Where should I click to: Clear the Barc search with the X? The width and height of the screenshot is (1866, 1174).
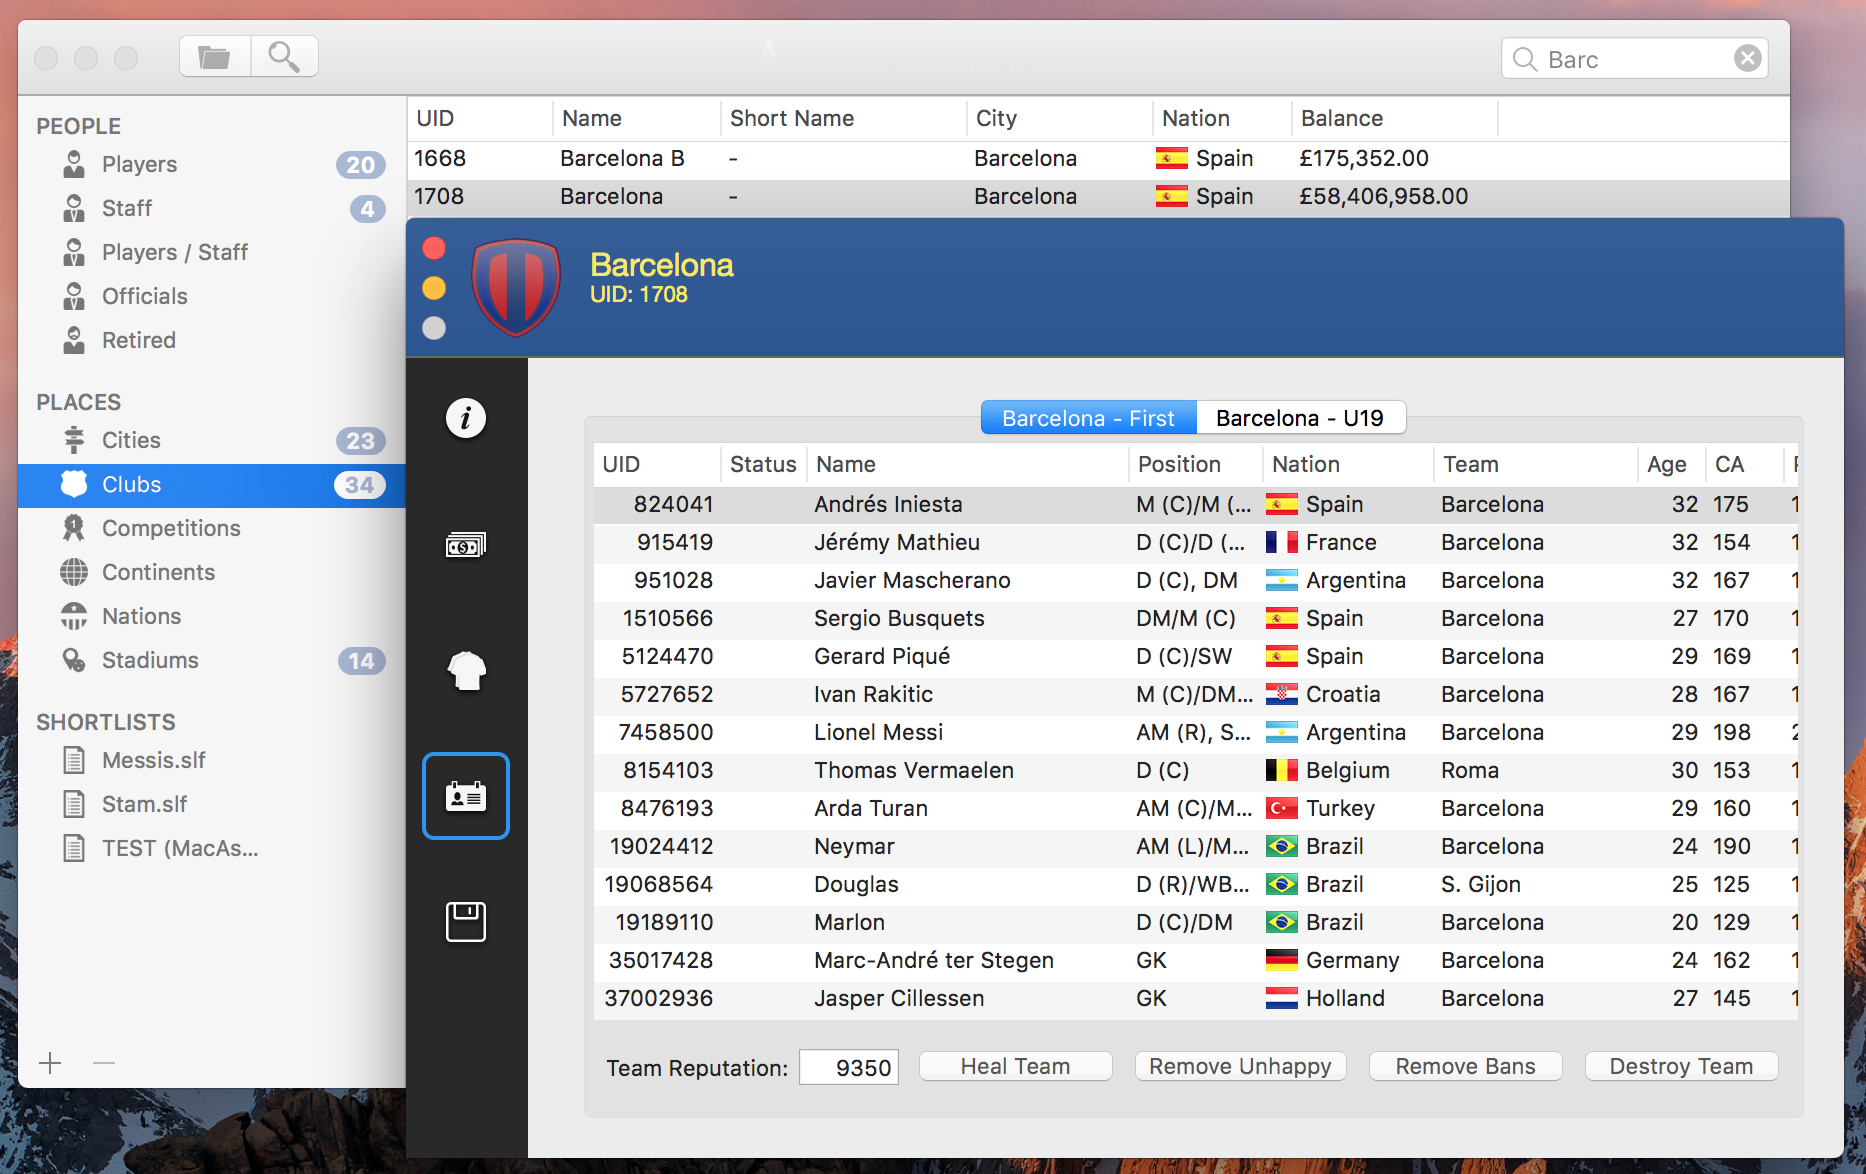click(x=1747, y=59)
